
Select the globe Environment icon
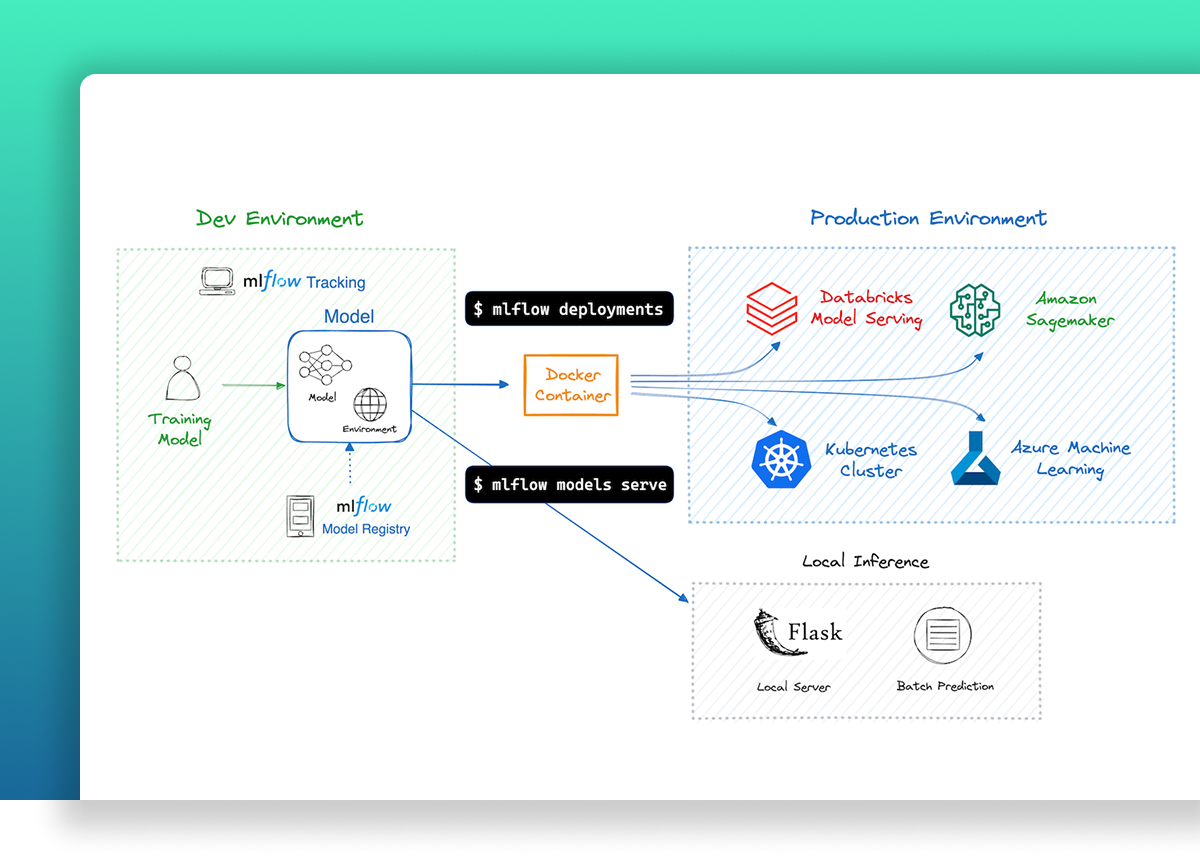pyautogui.click(x=371, y=406)
